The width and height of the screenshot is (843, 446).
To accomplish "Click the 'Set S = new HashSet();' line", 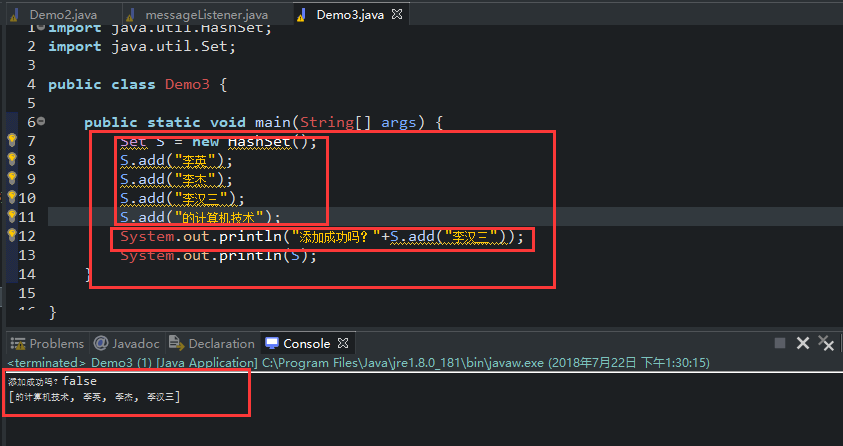I will 218,141.
